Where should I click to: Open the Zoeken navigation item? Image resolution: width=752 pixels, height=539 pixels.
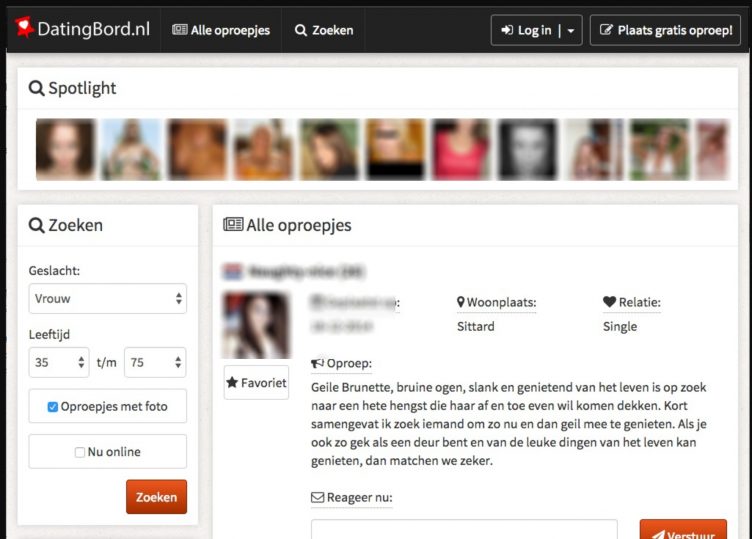pyautogui.click(x=323, y=30)
